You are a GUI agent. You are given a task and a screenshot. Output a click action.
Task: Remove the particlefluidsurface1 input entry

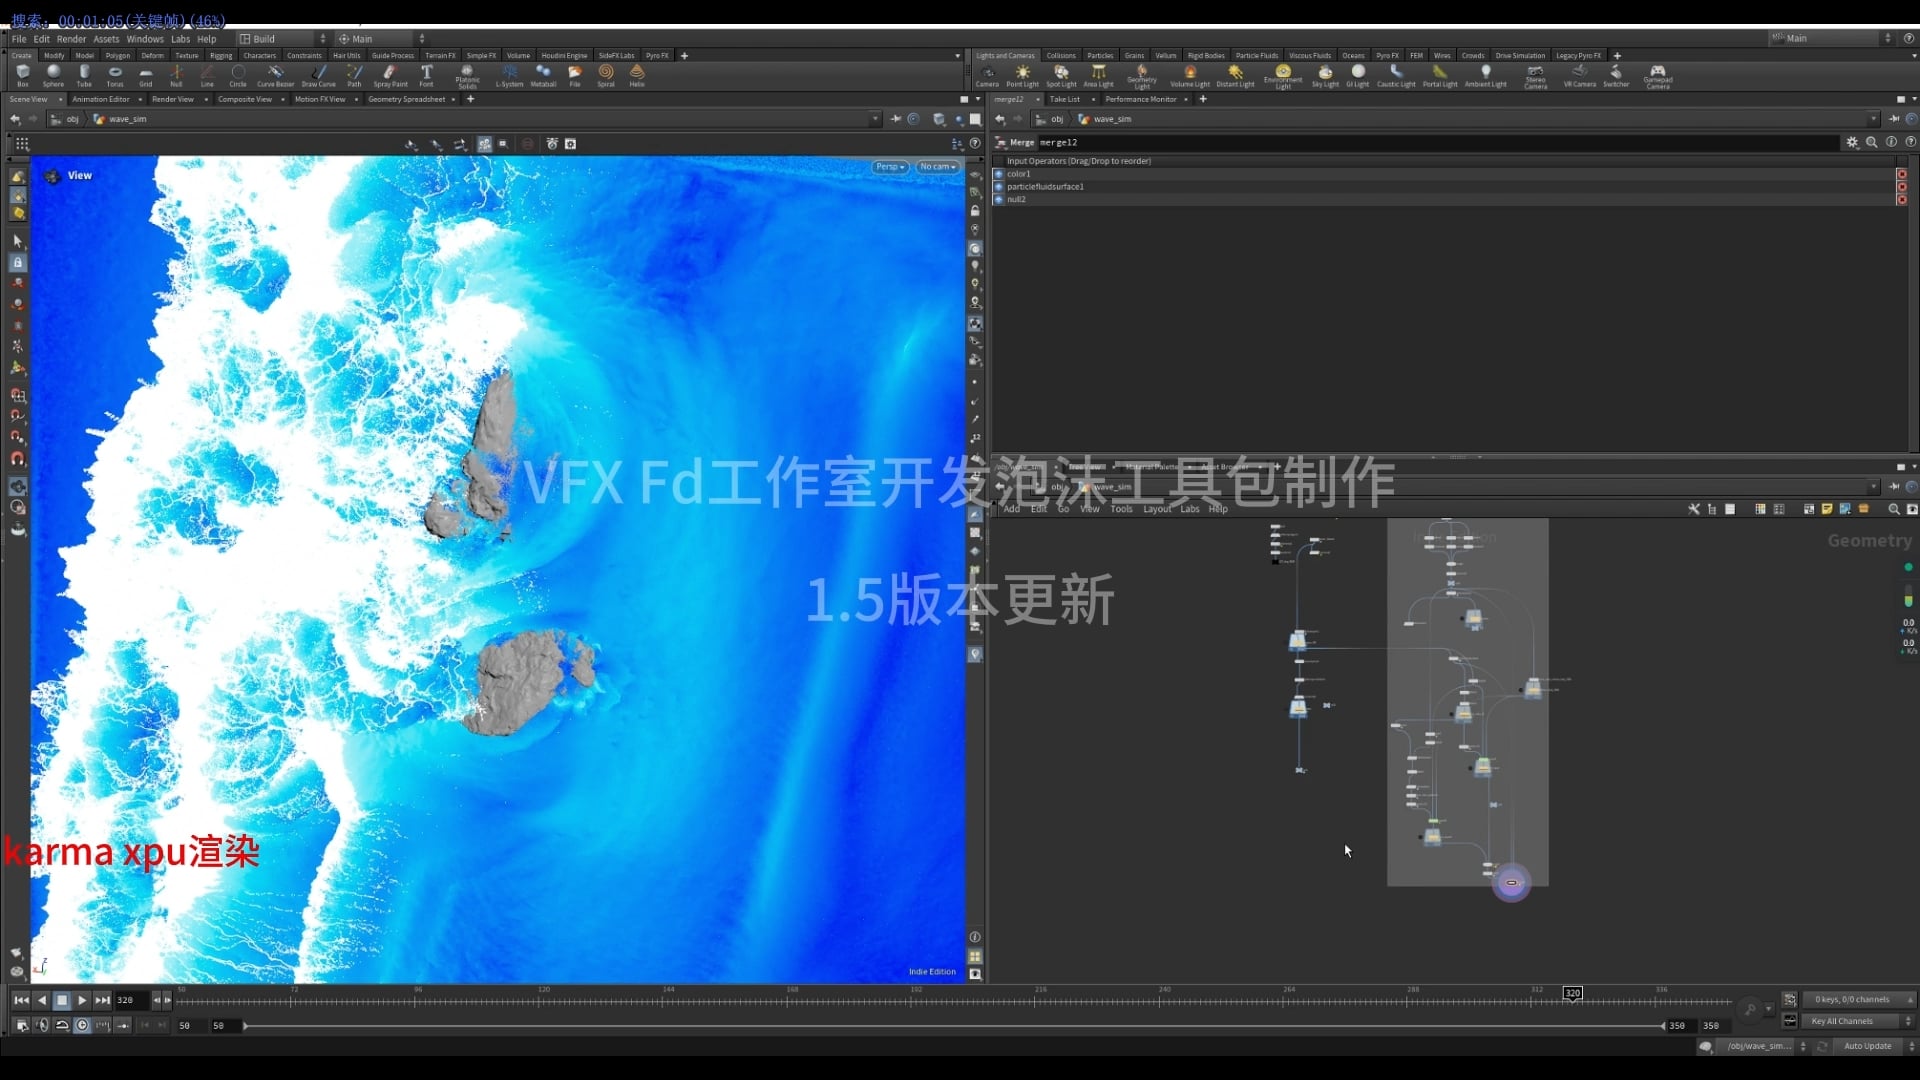click(1903, 186)
